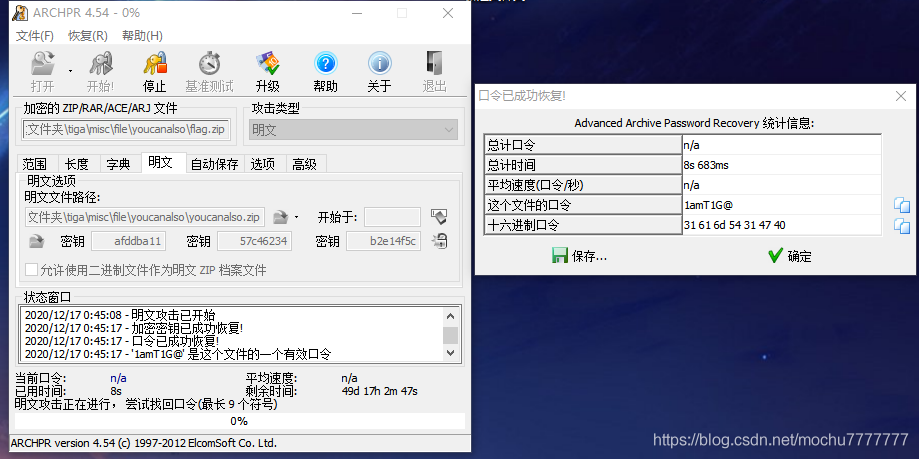Switch to the 字典 tab
Viewport: 919px width, 459px height.
pos(118,164)
